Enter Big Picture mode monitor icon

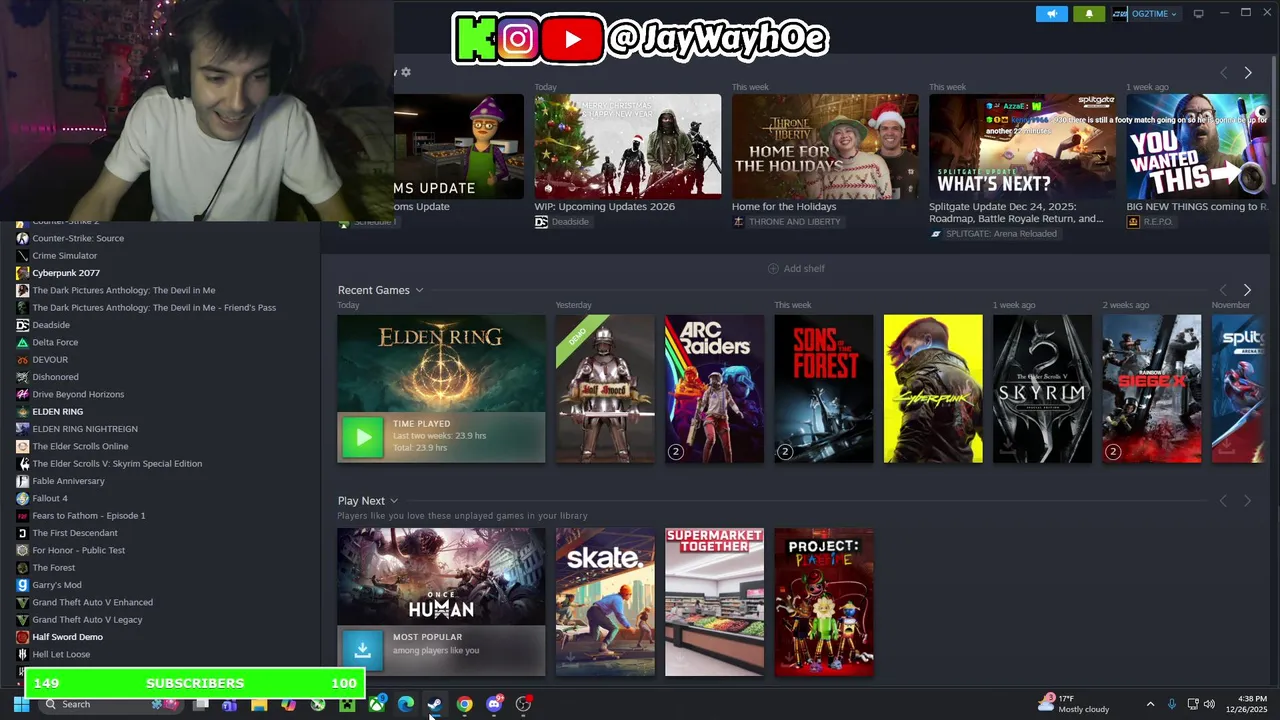1199,14
